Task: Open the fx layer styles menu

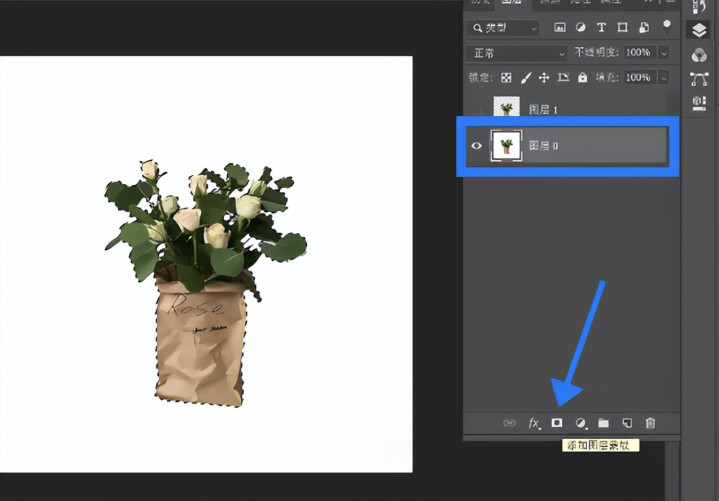Action: coord(534,424)
